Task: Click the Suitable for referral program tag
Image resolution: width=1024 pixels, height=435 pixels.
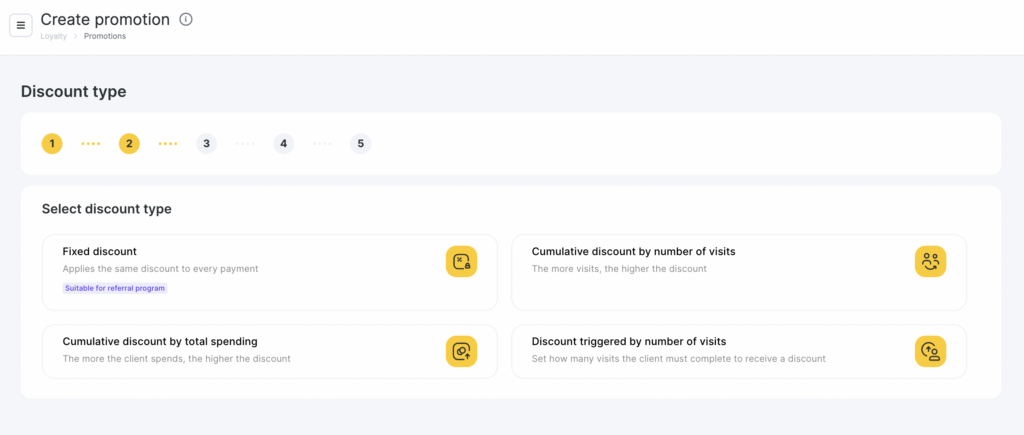Action: [x=115, y=288]
